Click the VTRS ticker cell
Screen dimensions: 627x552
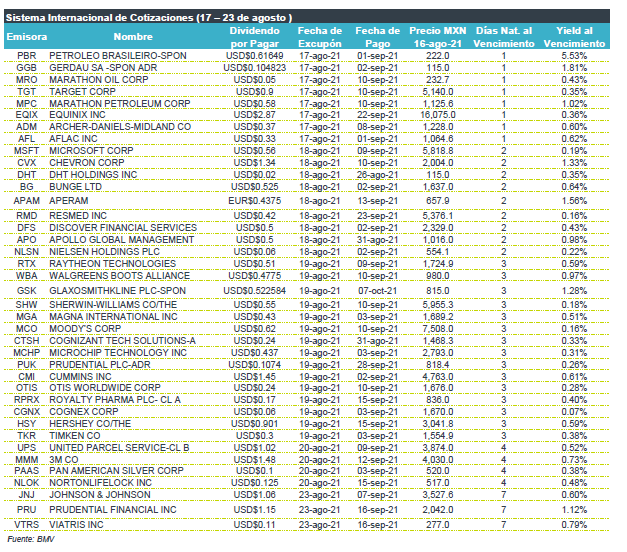27,525
